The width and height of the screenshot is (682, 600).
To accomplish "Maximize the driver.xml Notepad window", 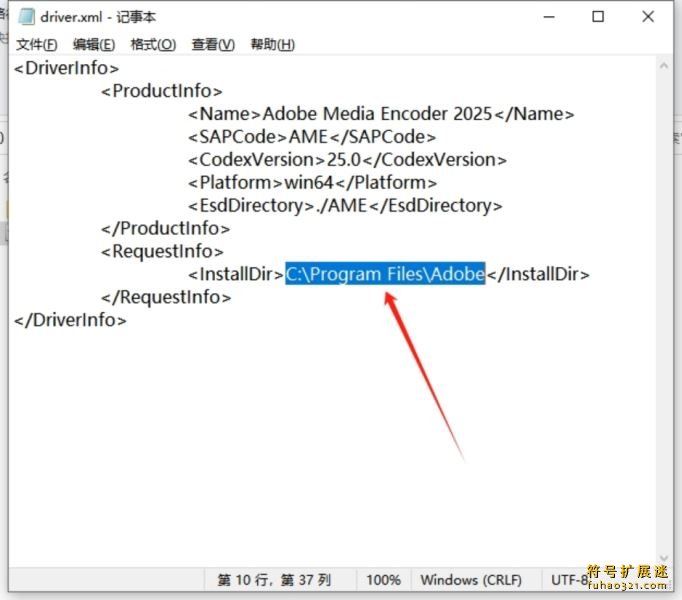I will click(x=598, y=17).
